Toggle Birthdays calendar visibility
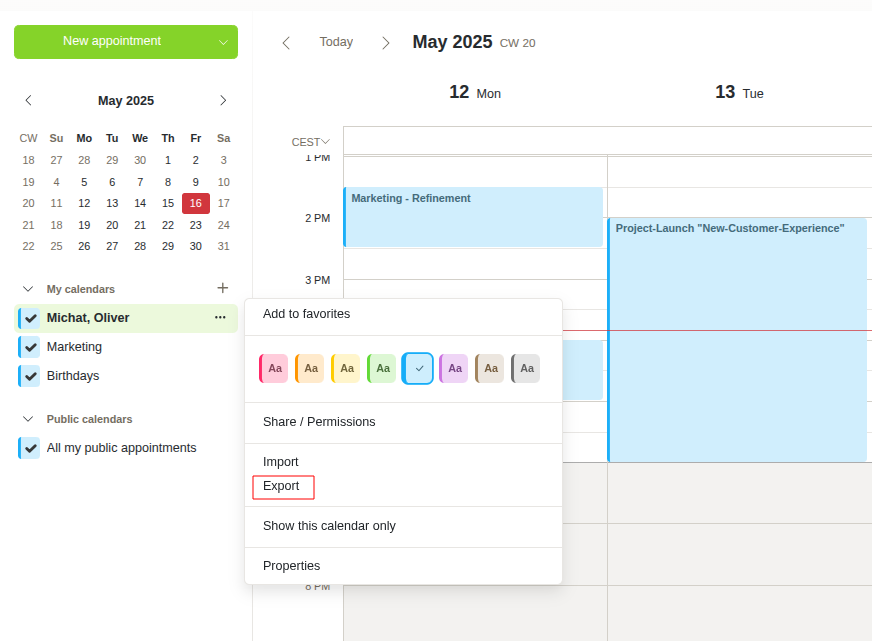Image resolution: width=872 pixels, height=641 pixels. (31, 376)
